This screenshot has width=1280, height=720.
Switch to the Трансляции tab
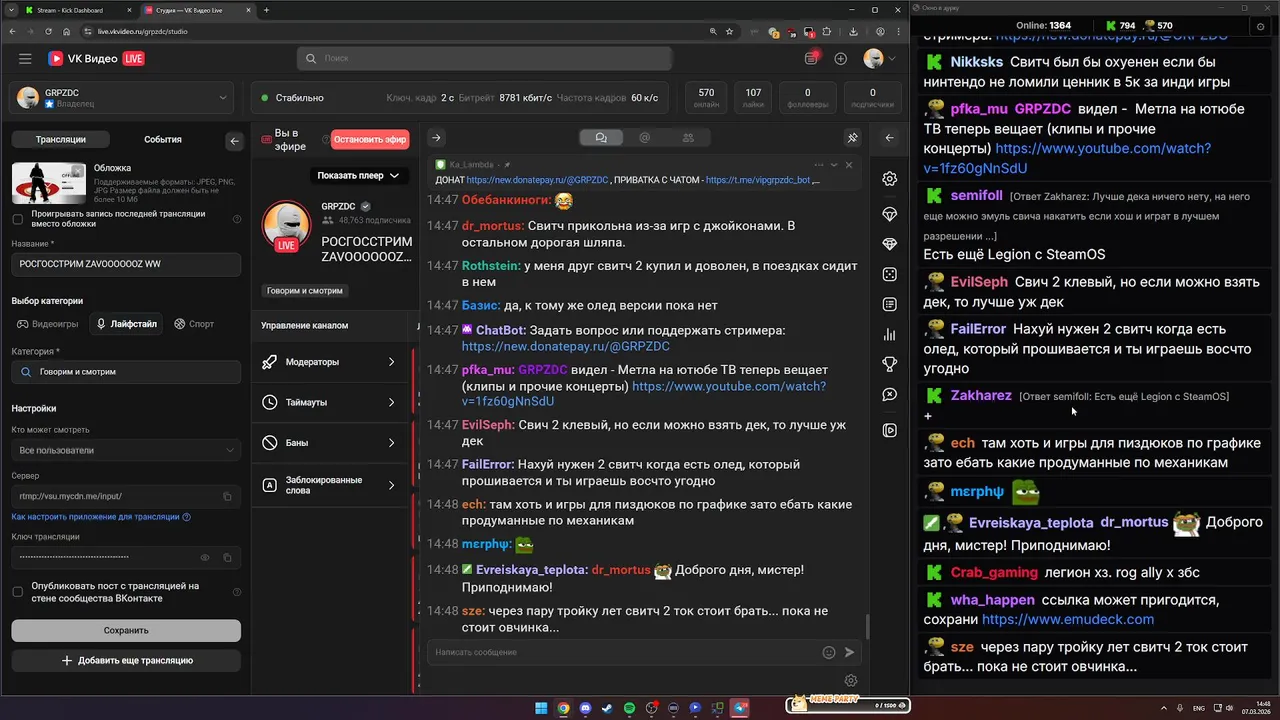coord(61,140)
